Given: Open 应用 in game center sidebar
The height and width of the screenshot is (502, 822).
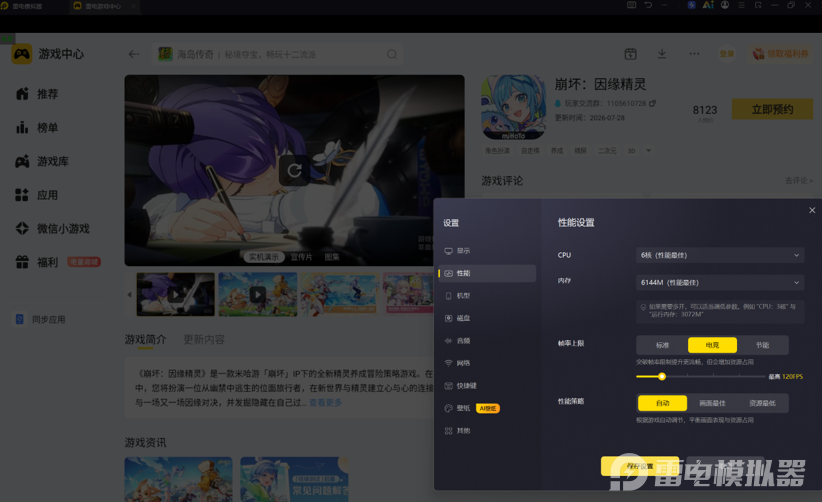Looking at the screenshot, I should (37, 195).
